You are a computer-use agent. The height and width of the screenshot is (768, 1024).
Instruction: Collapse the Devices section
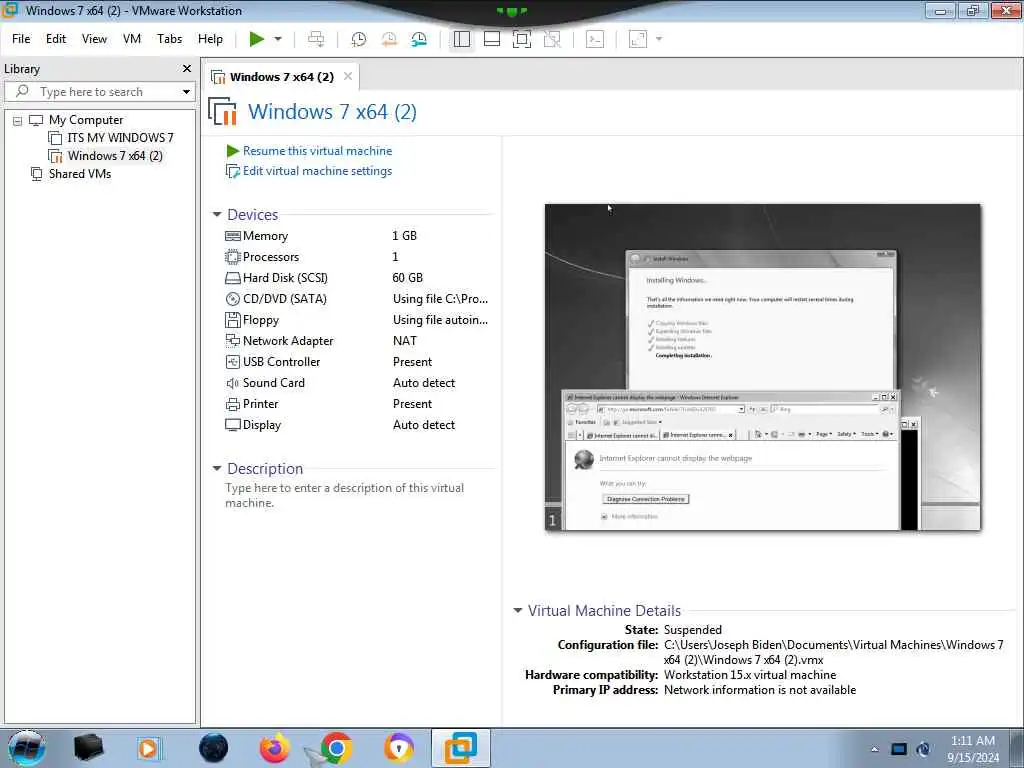pos(217,214)
